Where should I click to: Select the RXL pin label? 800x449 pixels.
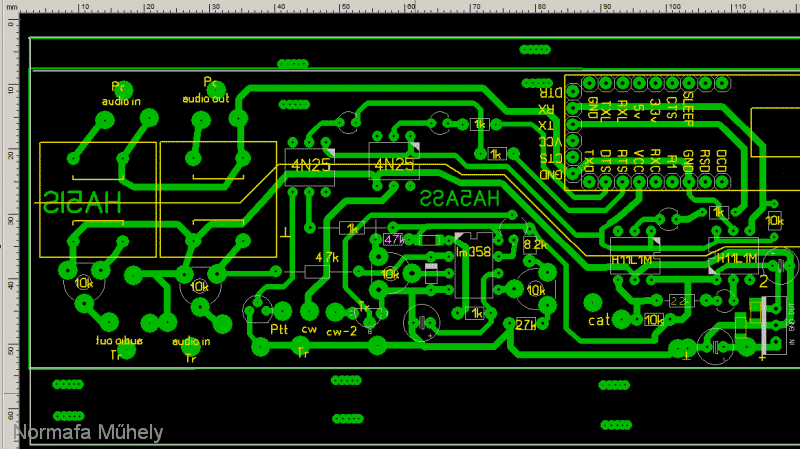[x=622, y=110]
